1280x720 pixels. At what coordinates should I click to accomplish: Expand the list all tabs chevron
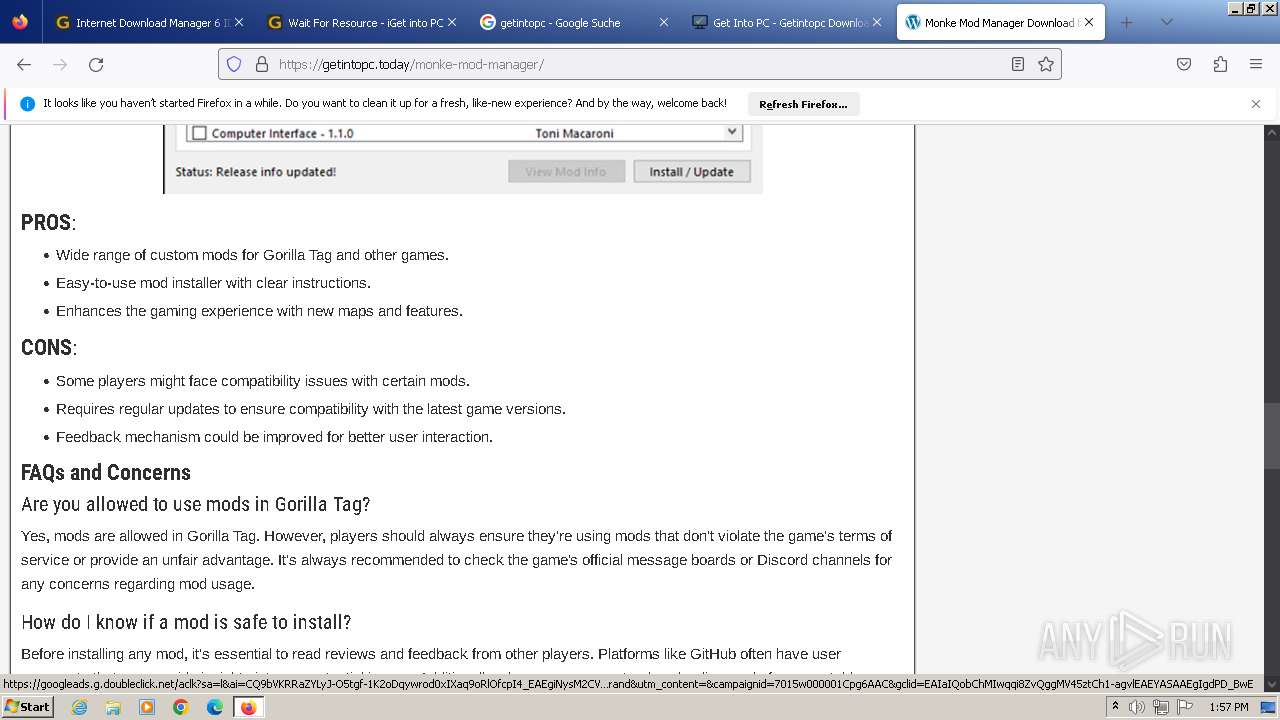(1167, 22)
